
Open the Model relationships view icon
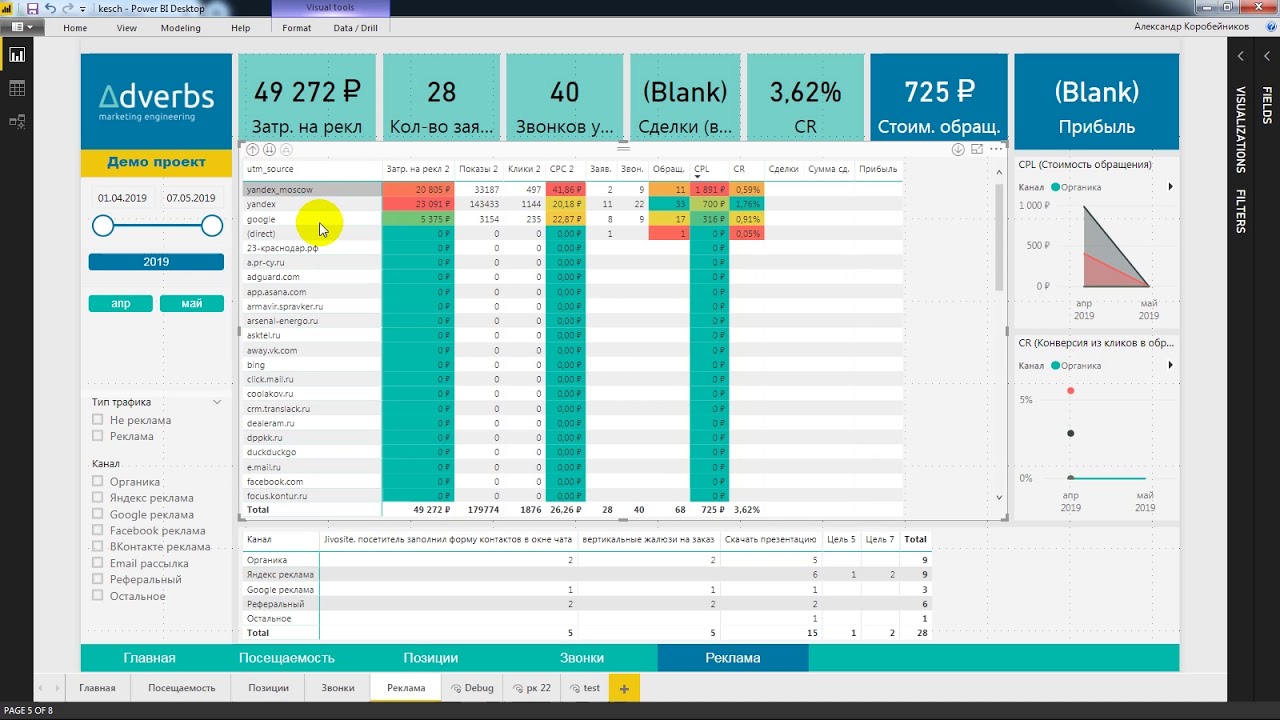pos(17,121)
